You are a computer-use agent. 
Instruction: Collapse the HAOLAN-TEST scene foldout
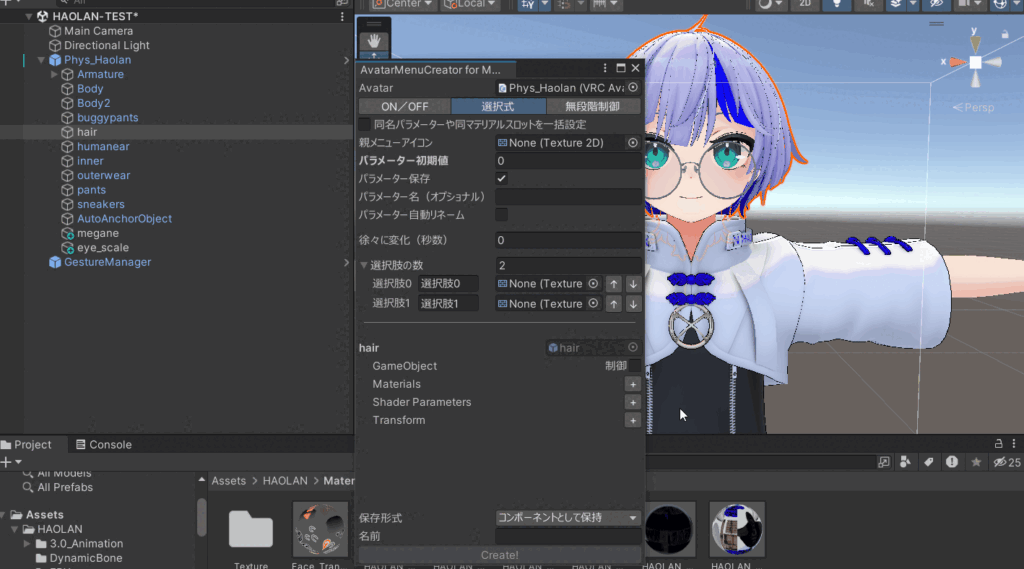[29, 16]
